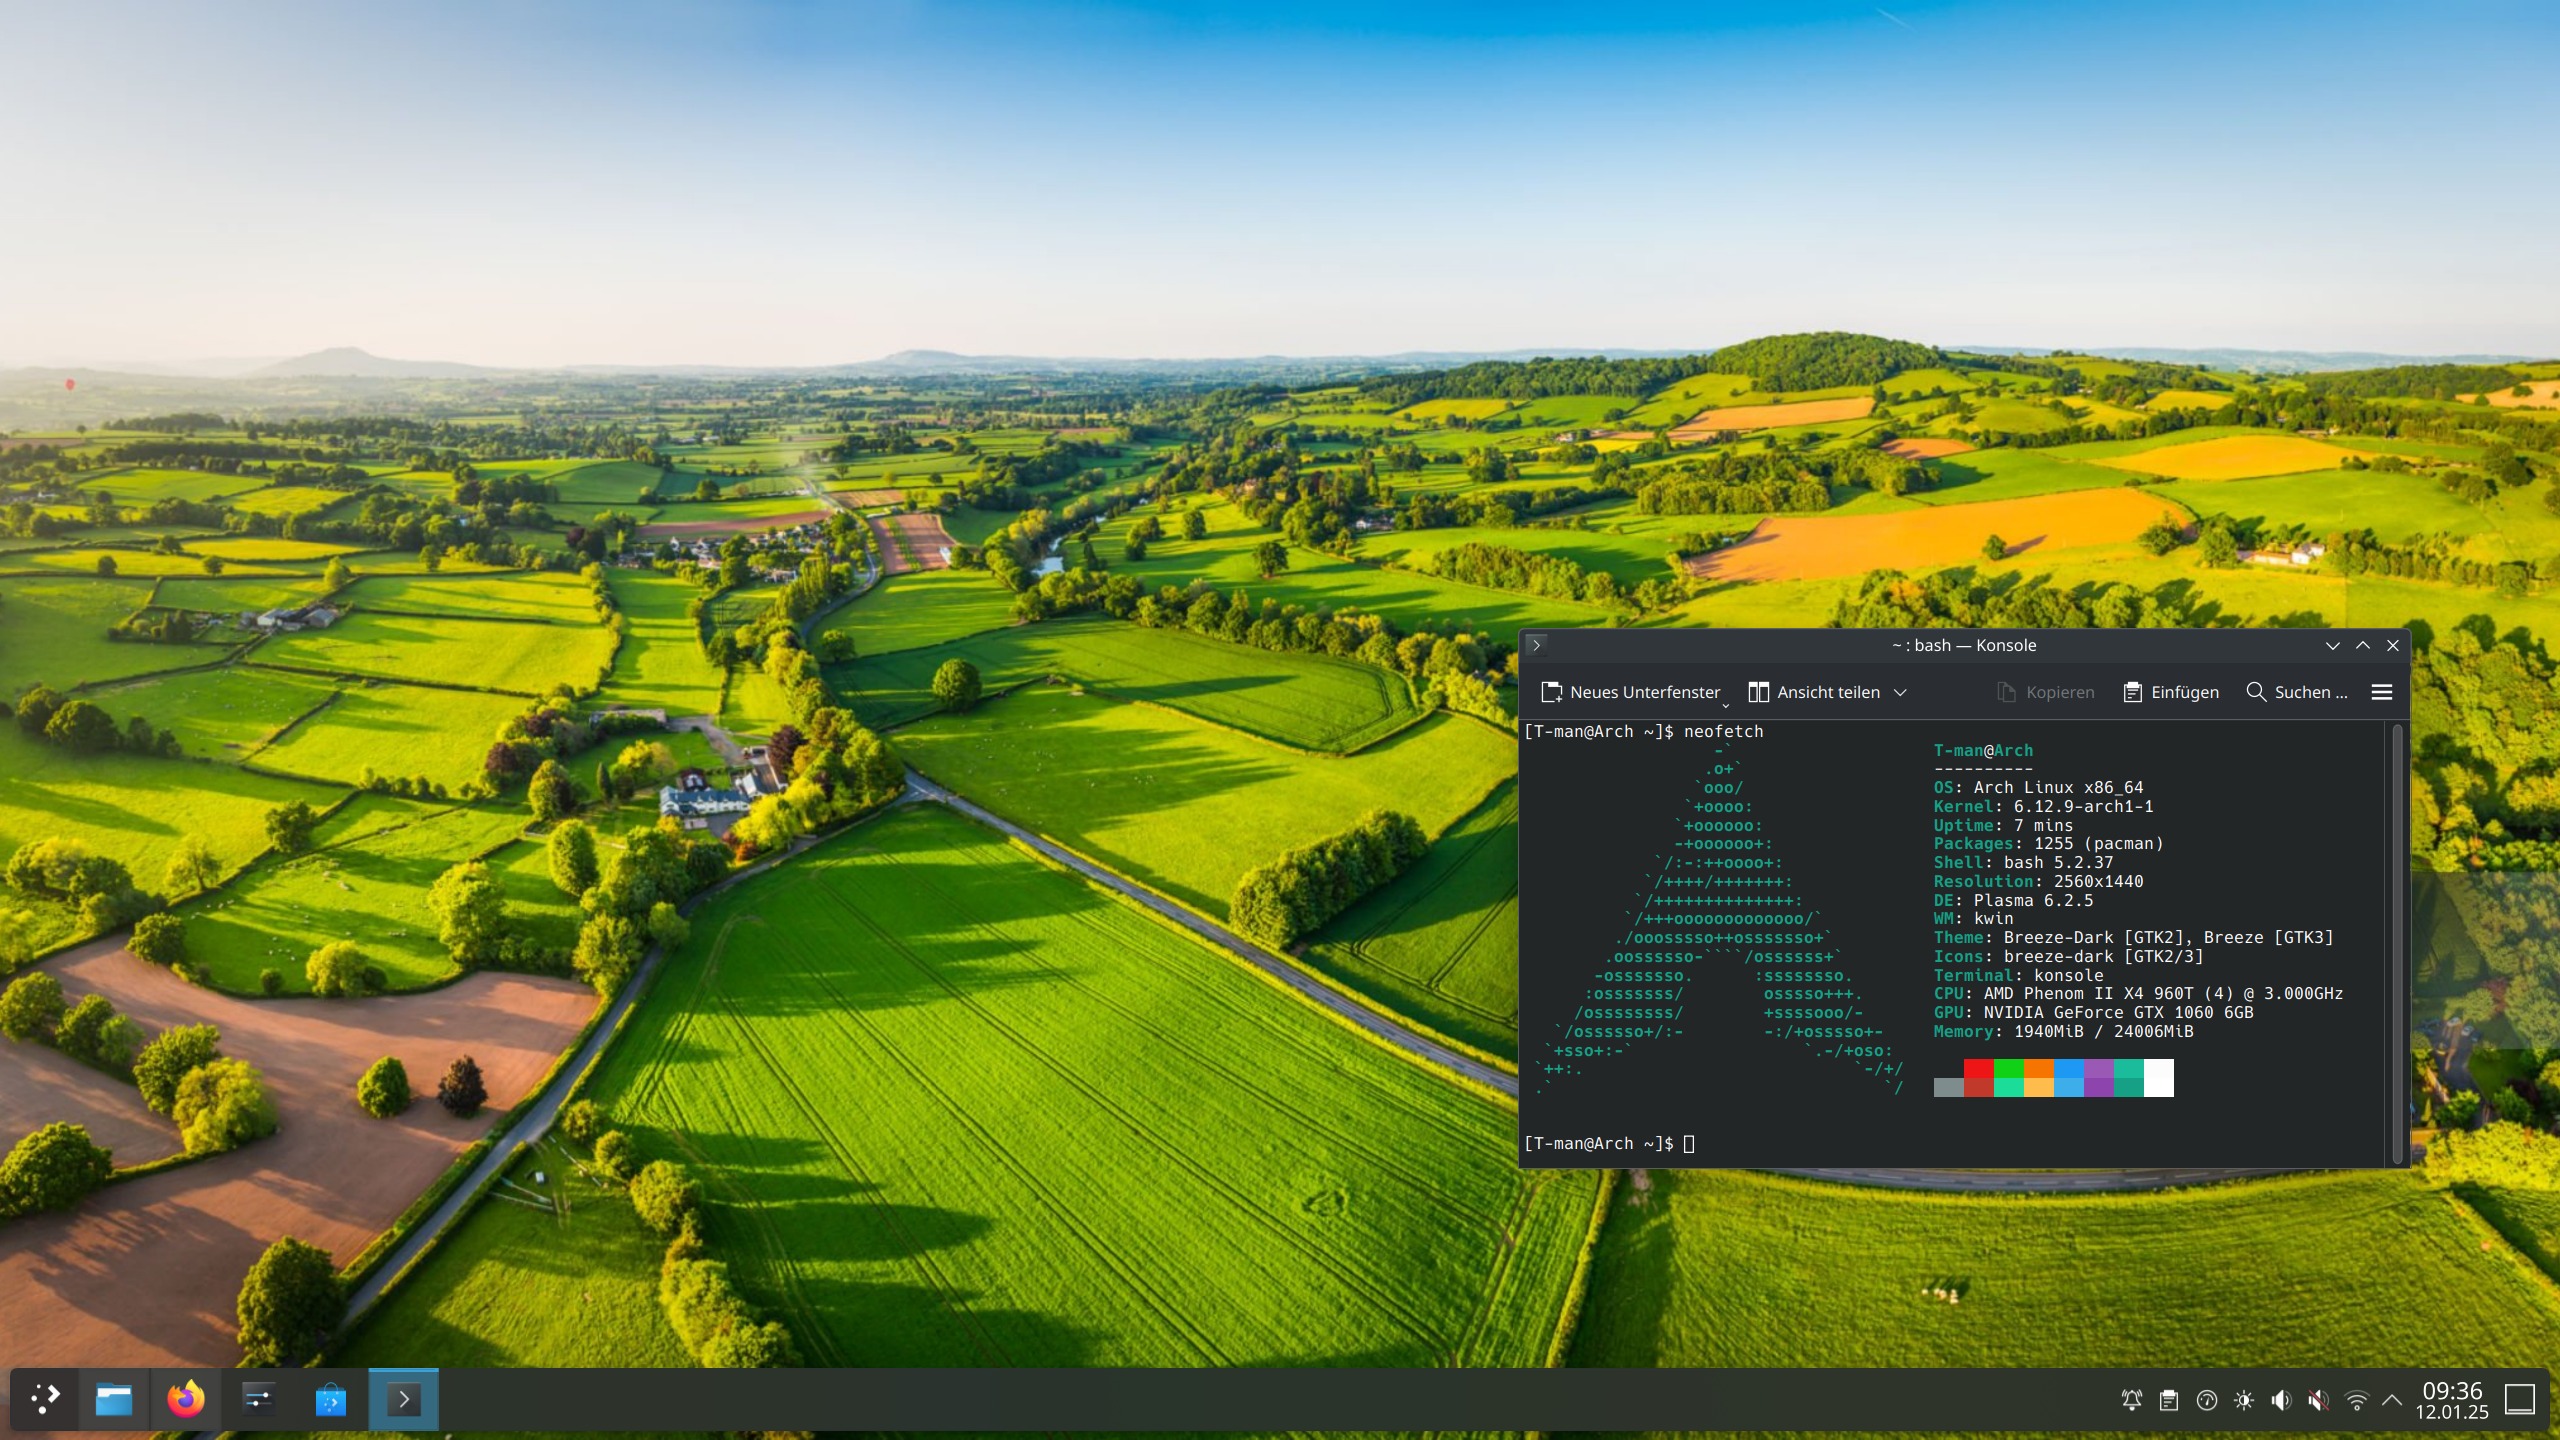The width and height of the screenshot is (2560, 1440).
Task: Click the speaker volume tray icon
Action: [2281, 1400]
